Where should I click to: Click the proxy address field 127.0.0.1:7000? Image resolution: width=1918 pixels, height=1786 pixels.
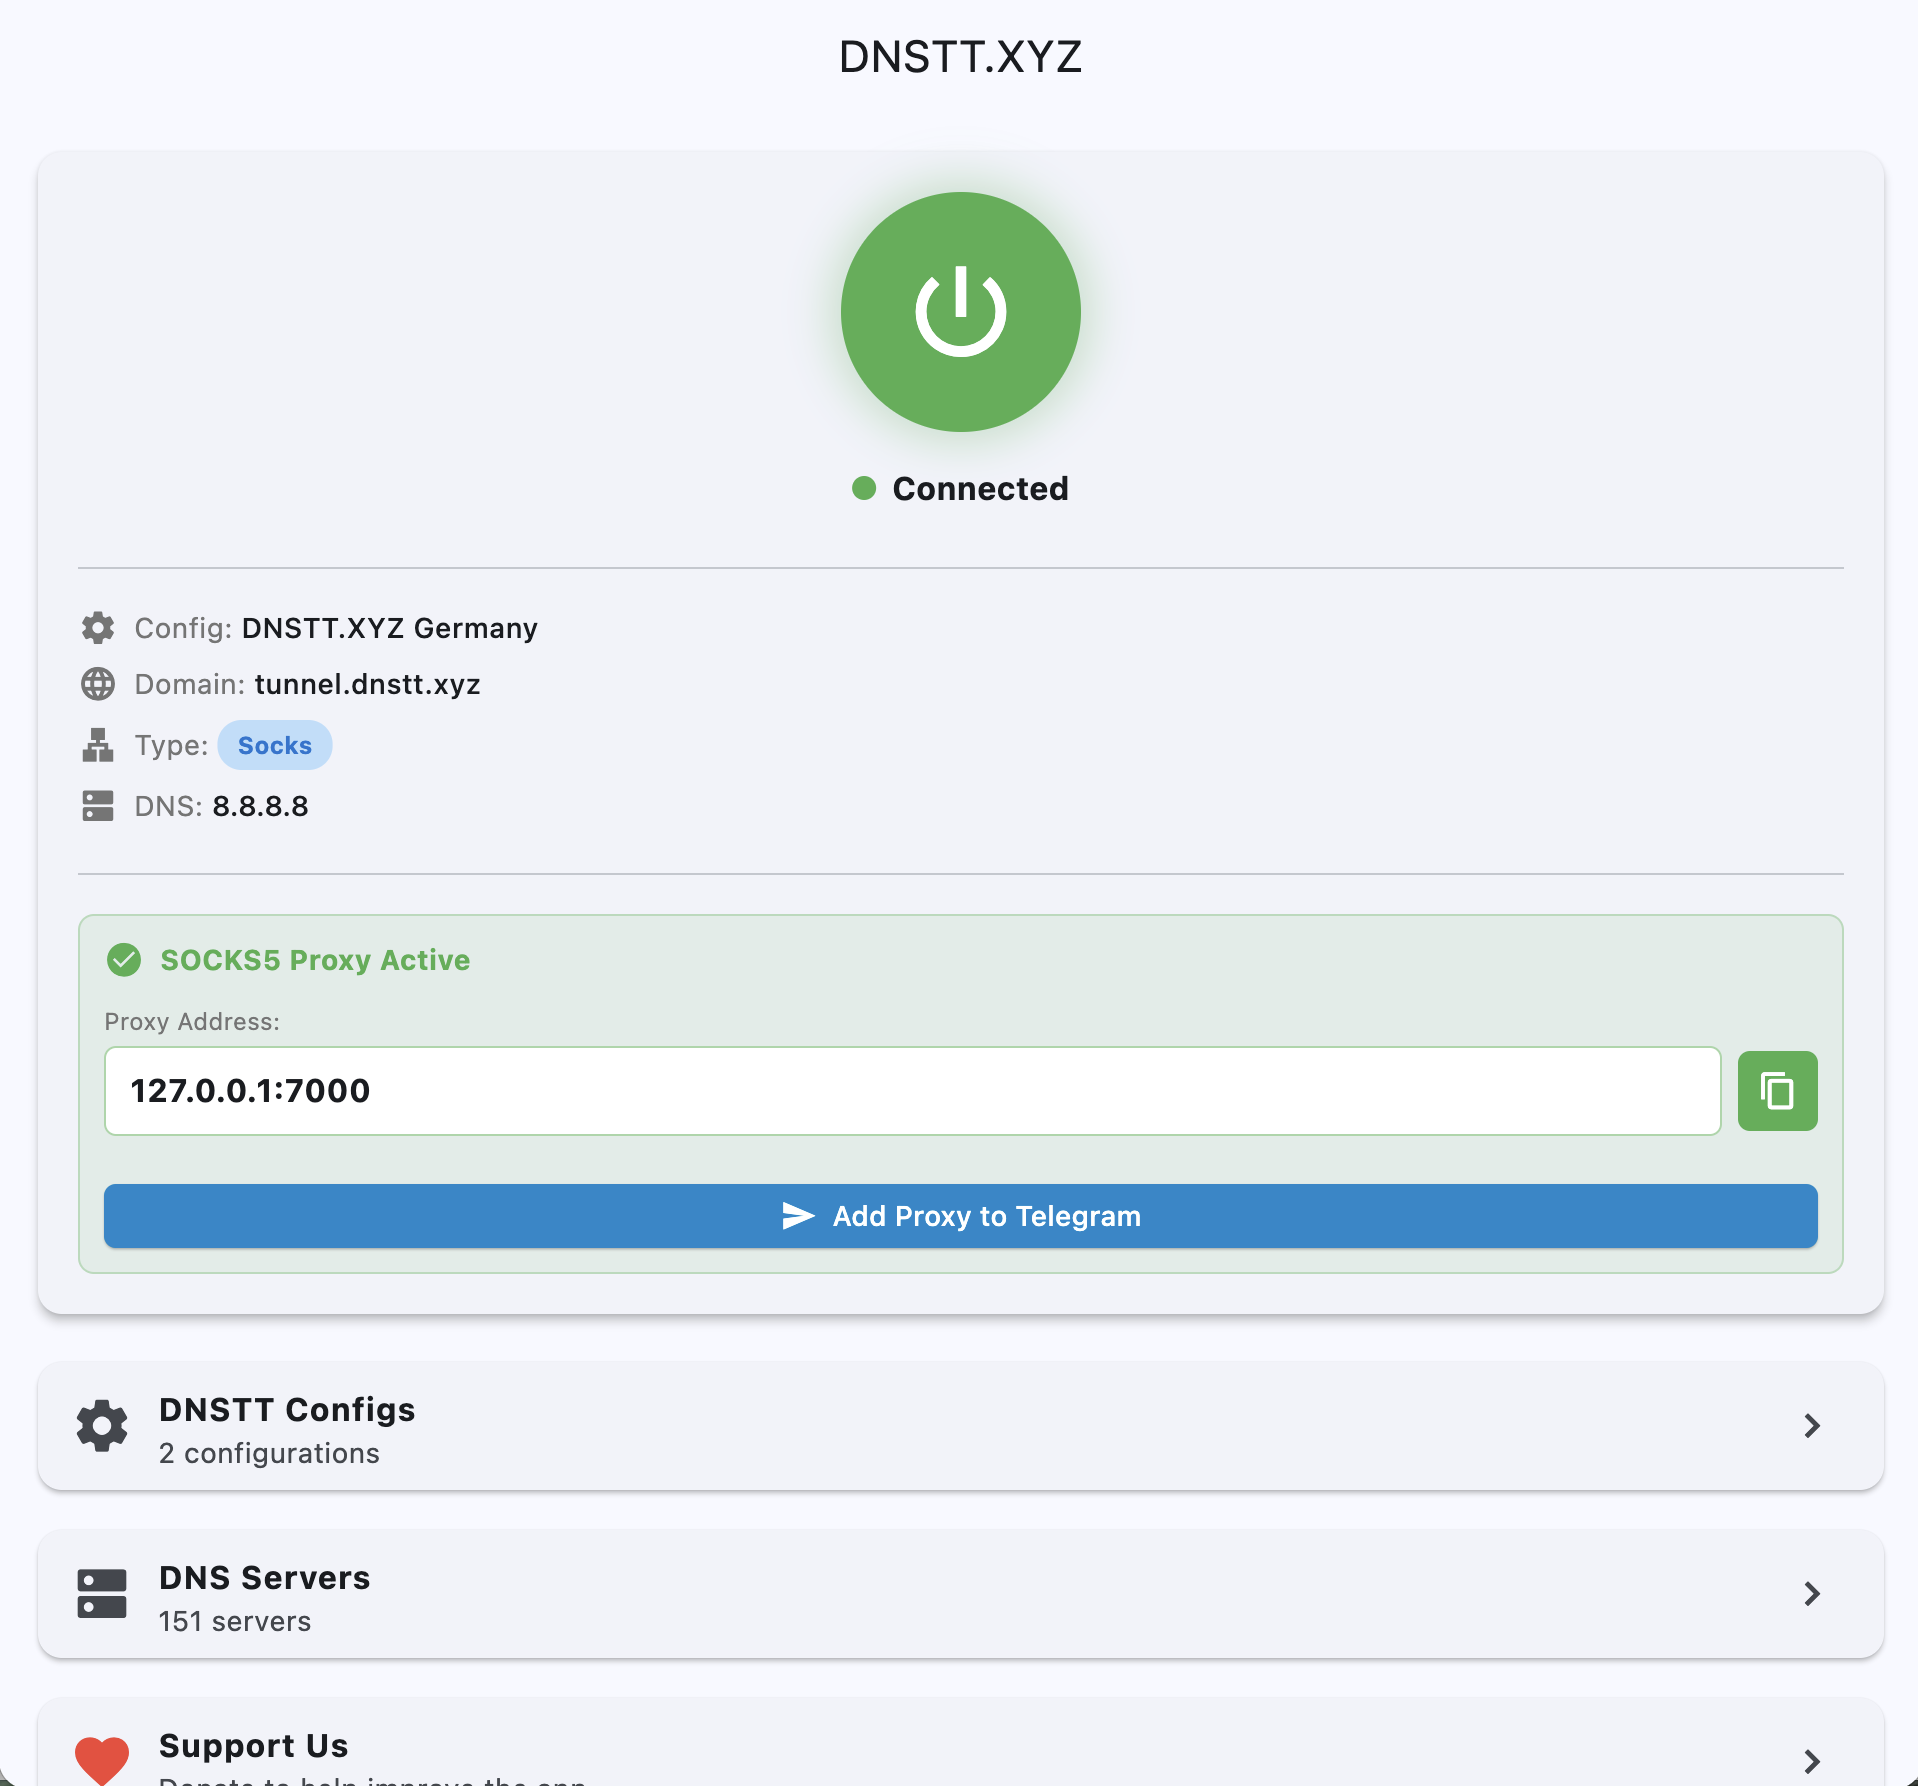pos(912,1091)
